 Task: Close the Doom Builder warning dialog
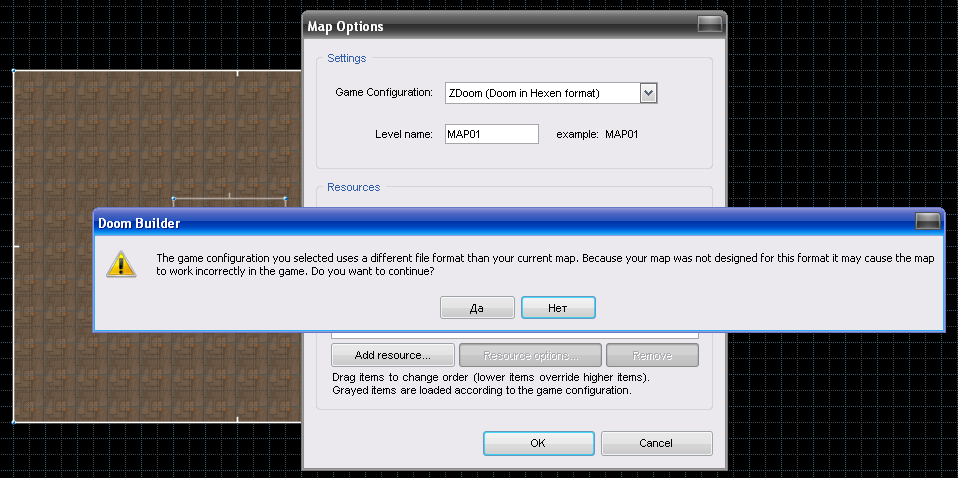(927, 221)
